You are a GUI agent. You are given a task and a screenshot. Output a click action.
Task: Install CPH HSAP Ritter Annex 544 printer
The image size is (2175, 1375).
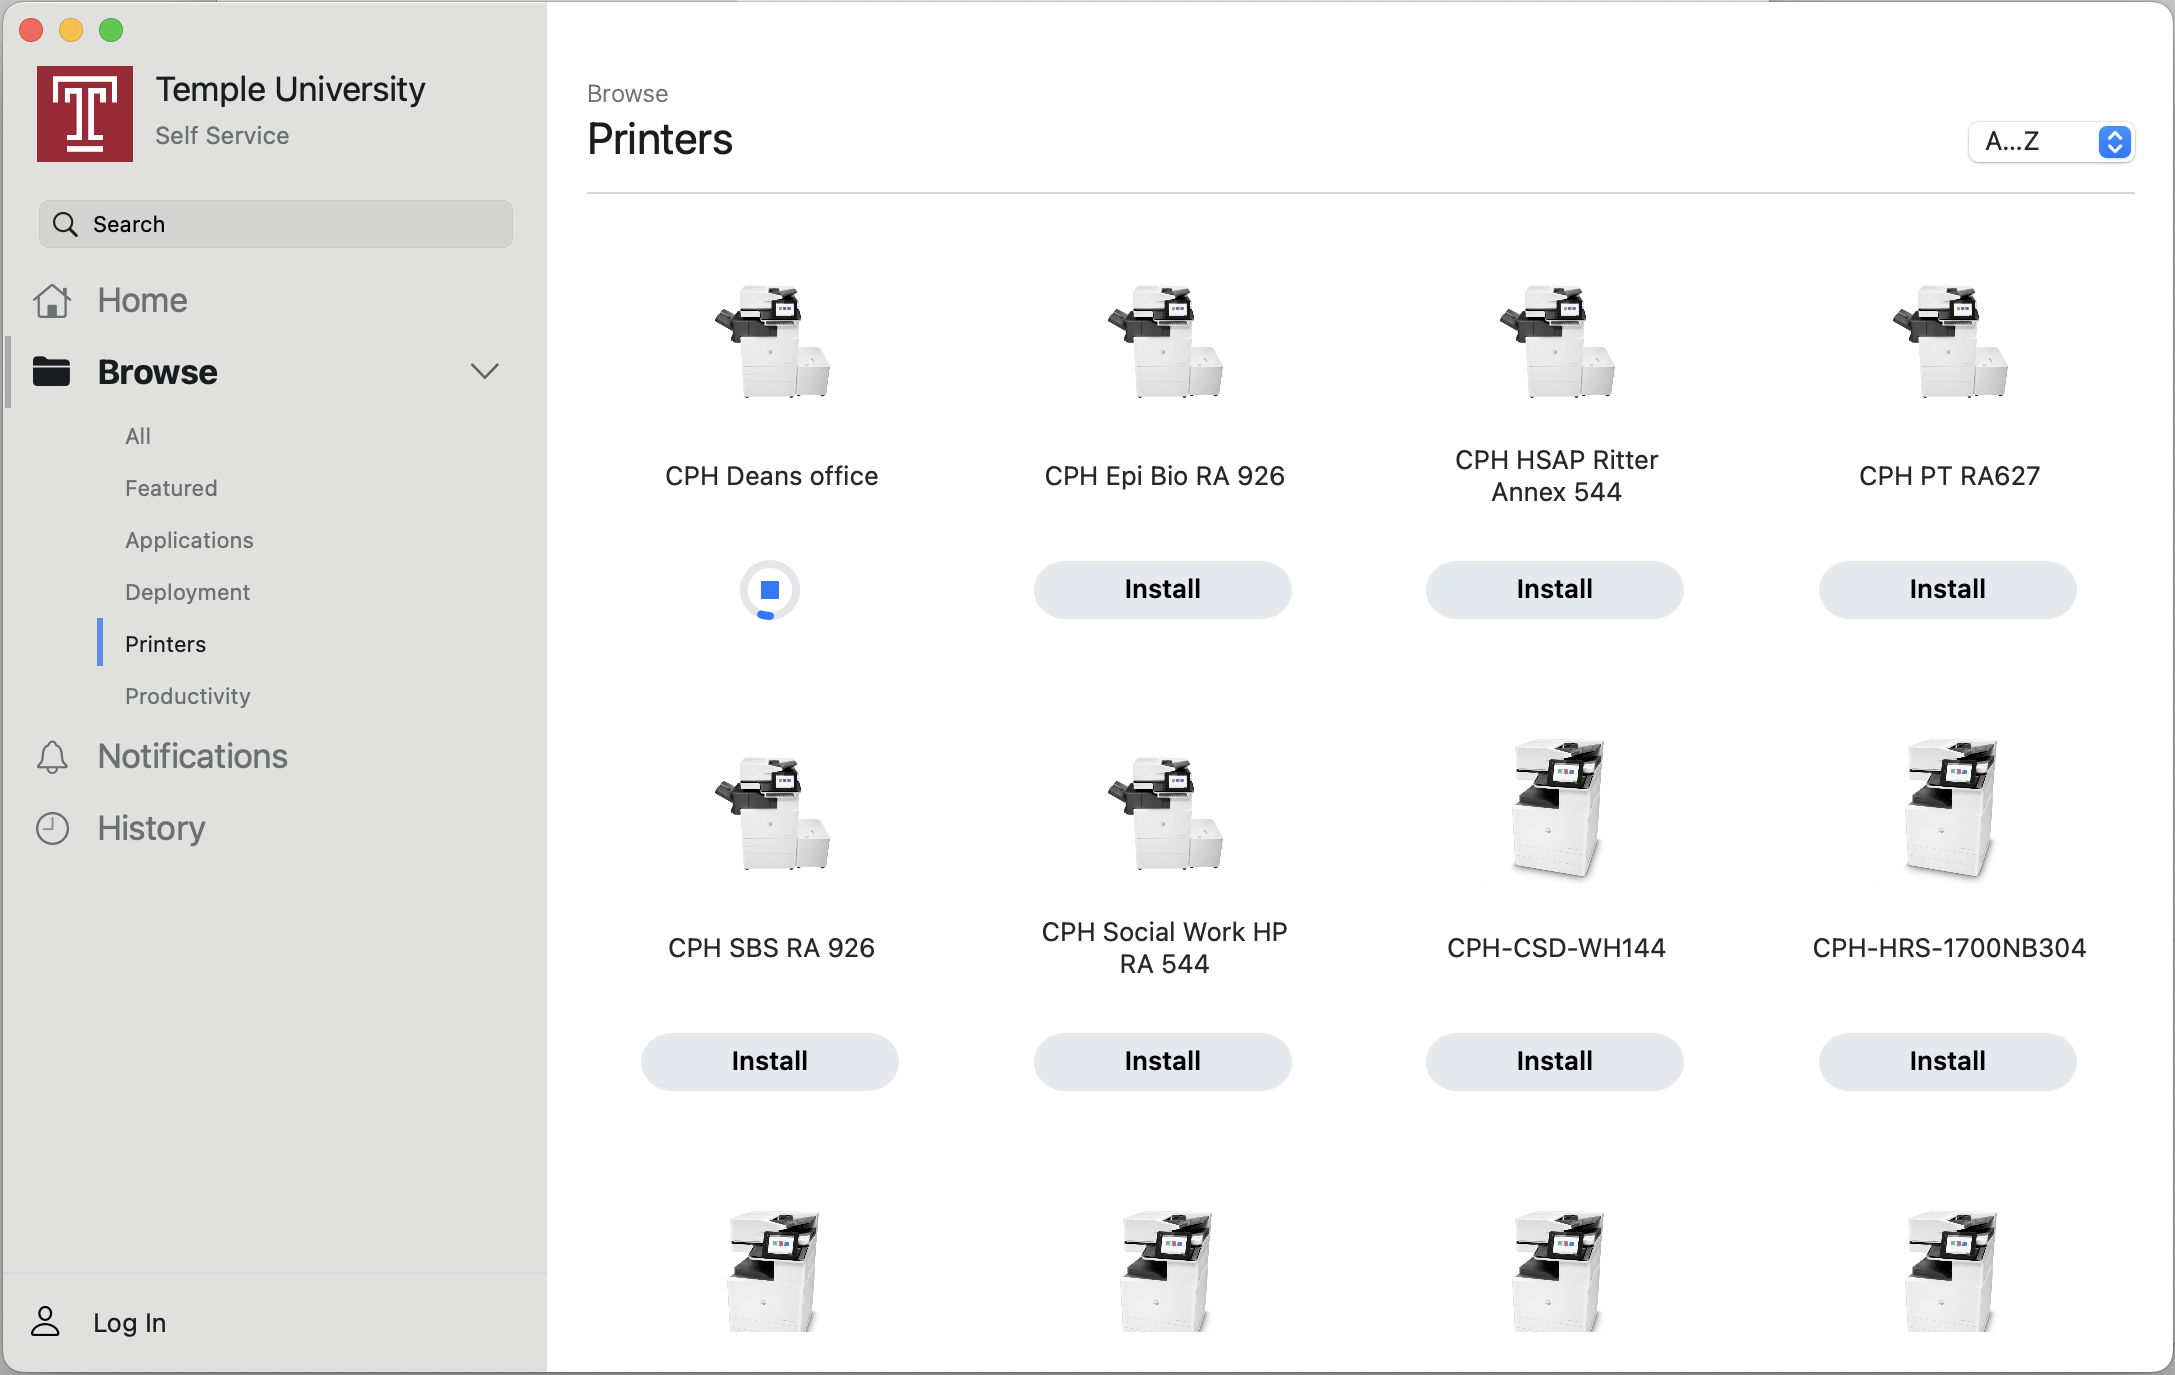[x=1554, y=590]
